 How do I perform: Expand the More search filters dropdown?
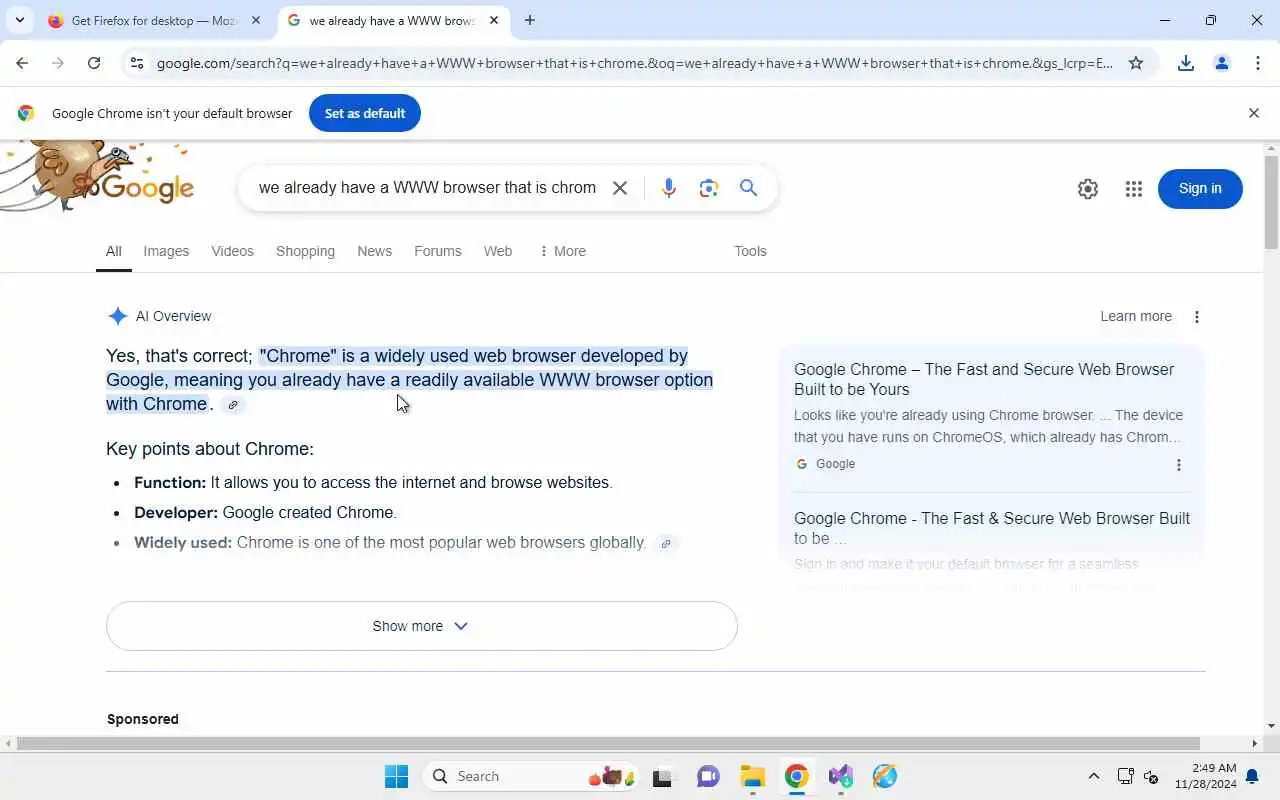[562, 251]
